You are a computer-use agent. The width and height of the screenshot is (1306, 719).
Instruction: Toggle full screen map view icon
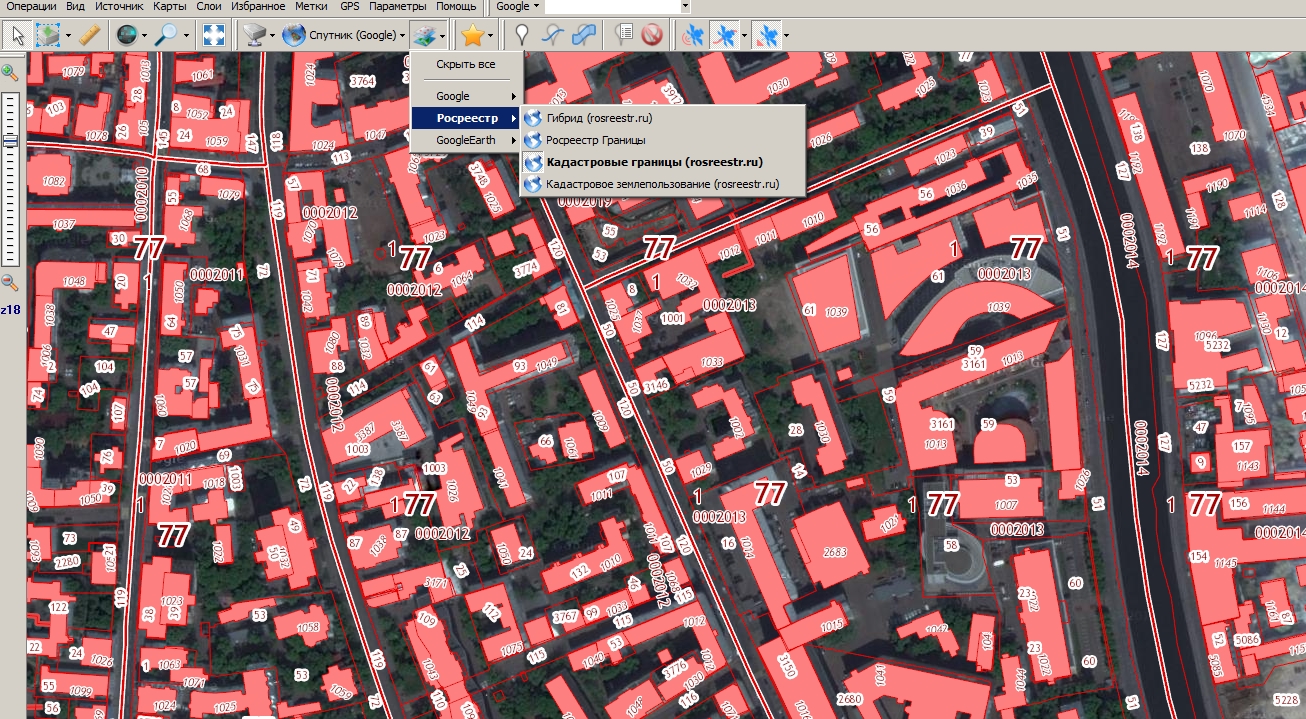(x=213, y=36)
